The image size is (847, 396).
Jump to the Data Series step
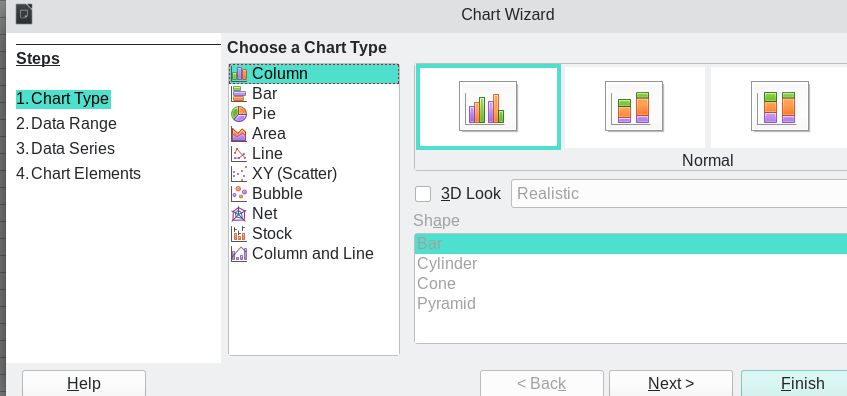click(x=65, y=149)
